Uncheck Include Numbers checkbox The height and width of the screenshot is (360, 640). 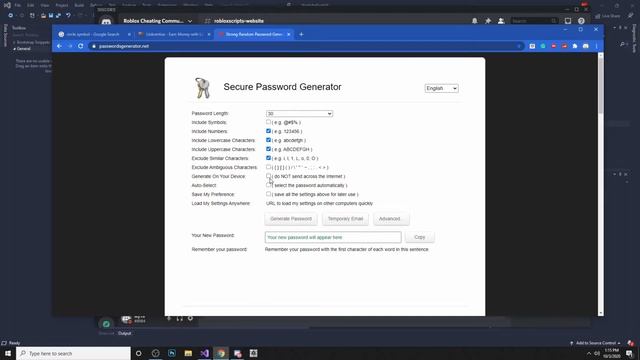[268, 131]
